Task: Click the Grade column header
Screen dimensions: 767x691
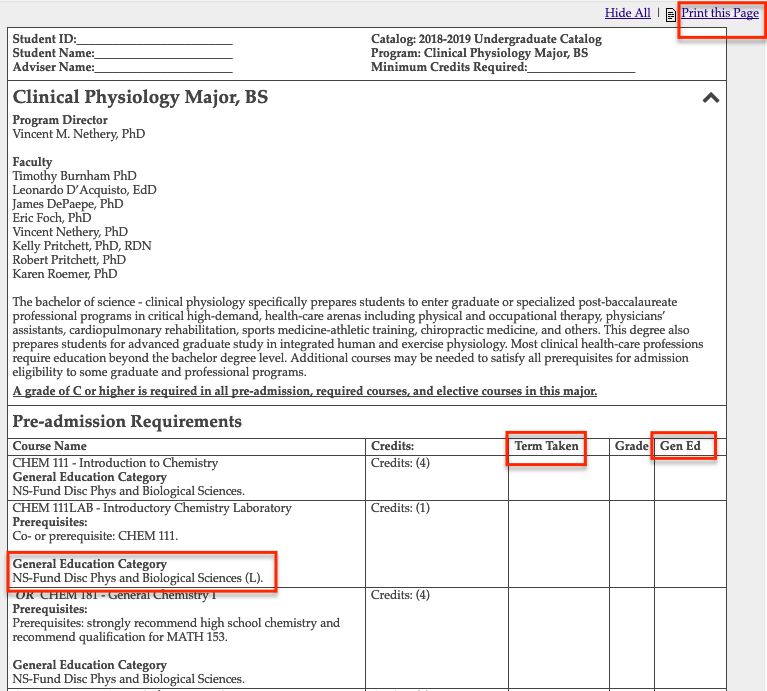Action: click(x=632, y=446)
